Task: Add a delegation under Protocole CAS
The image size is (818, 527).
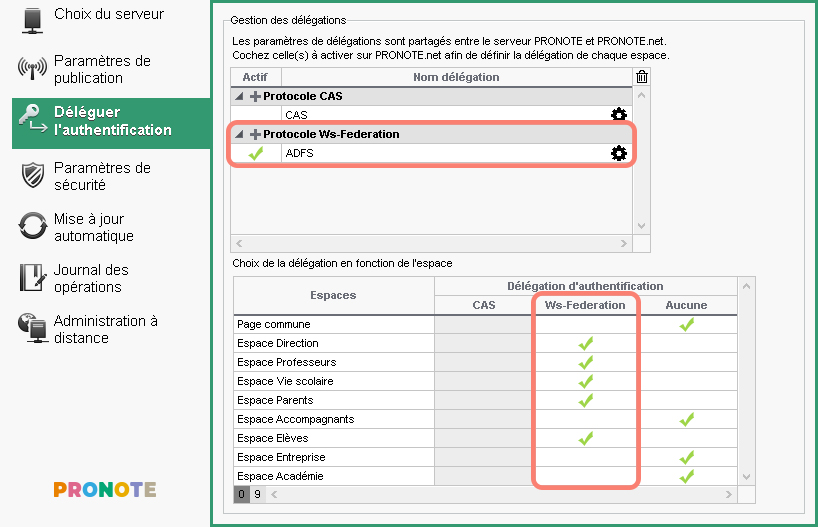Action: click(x=255, y=97)
